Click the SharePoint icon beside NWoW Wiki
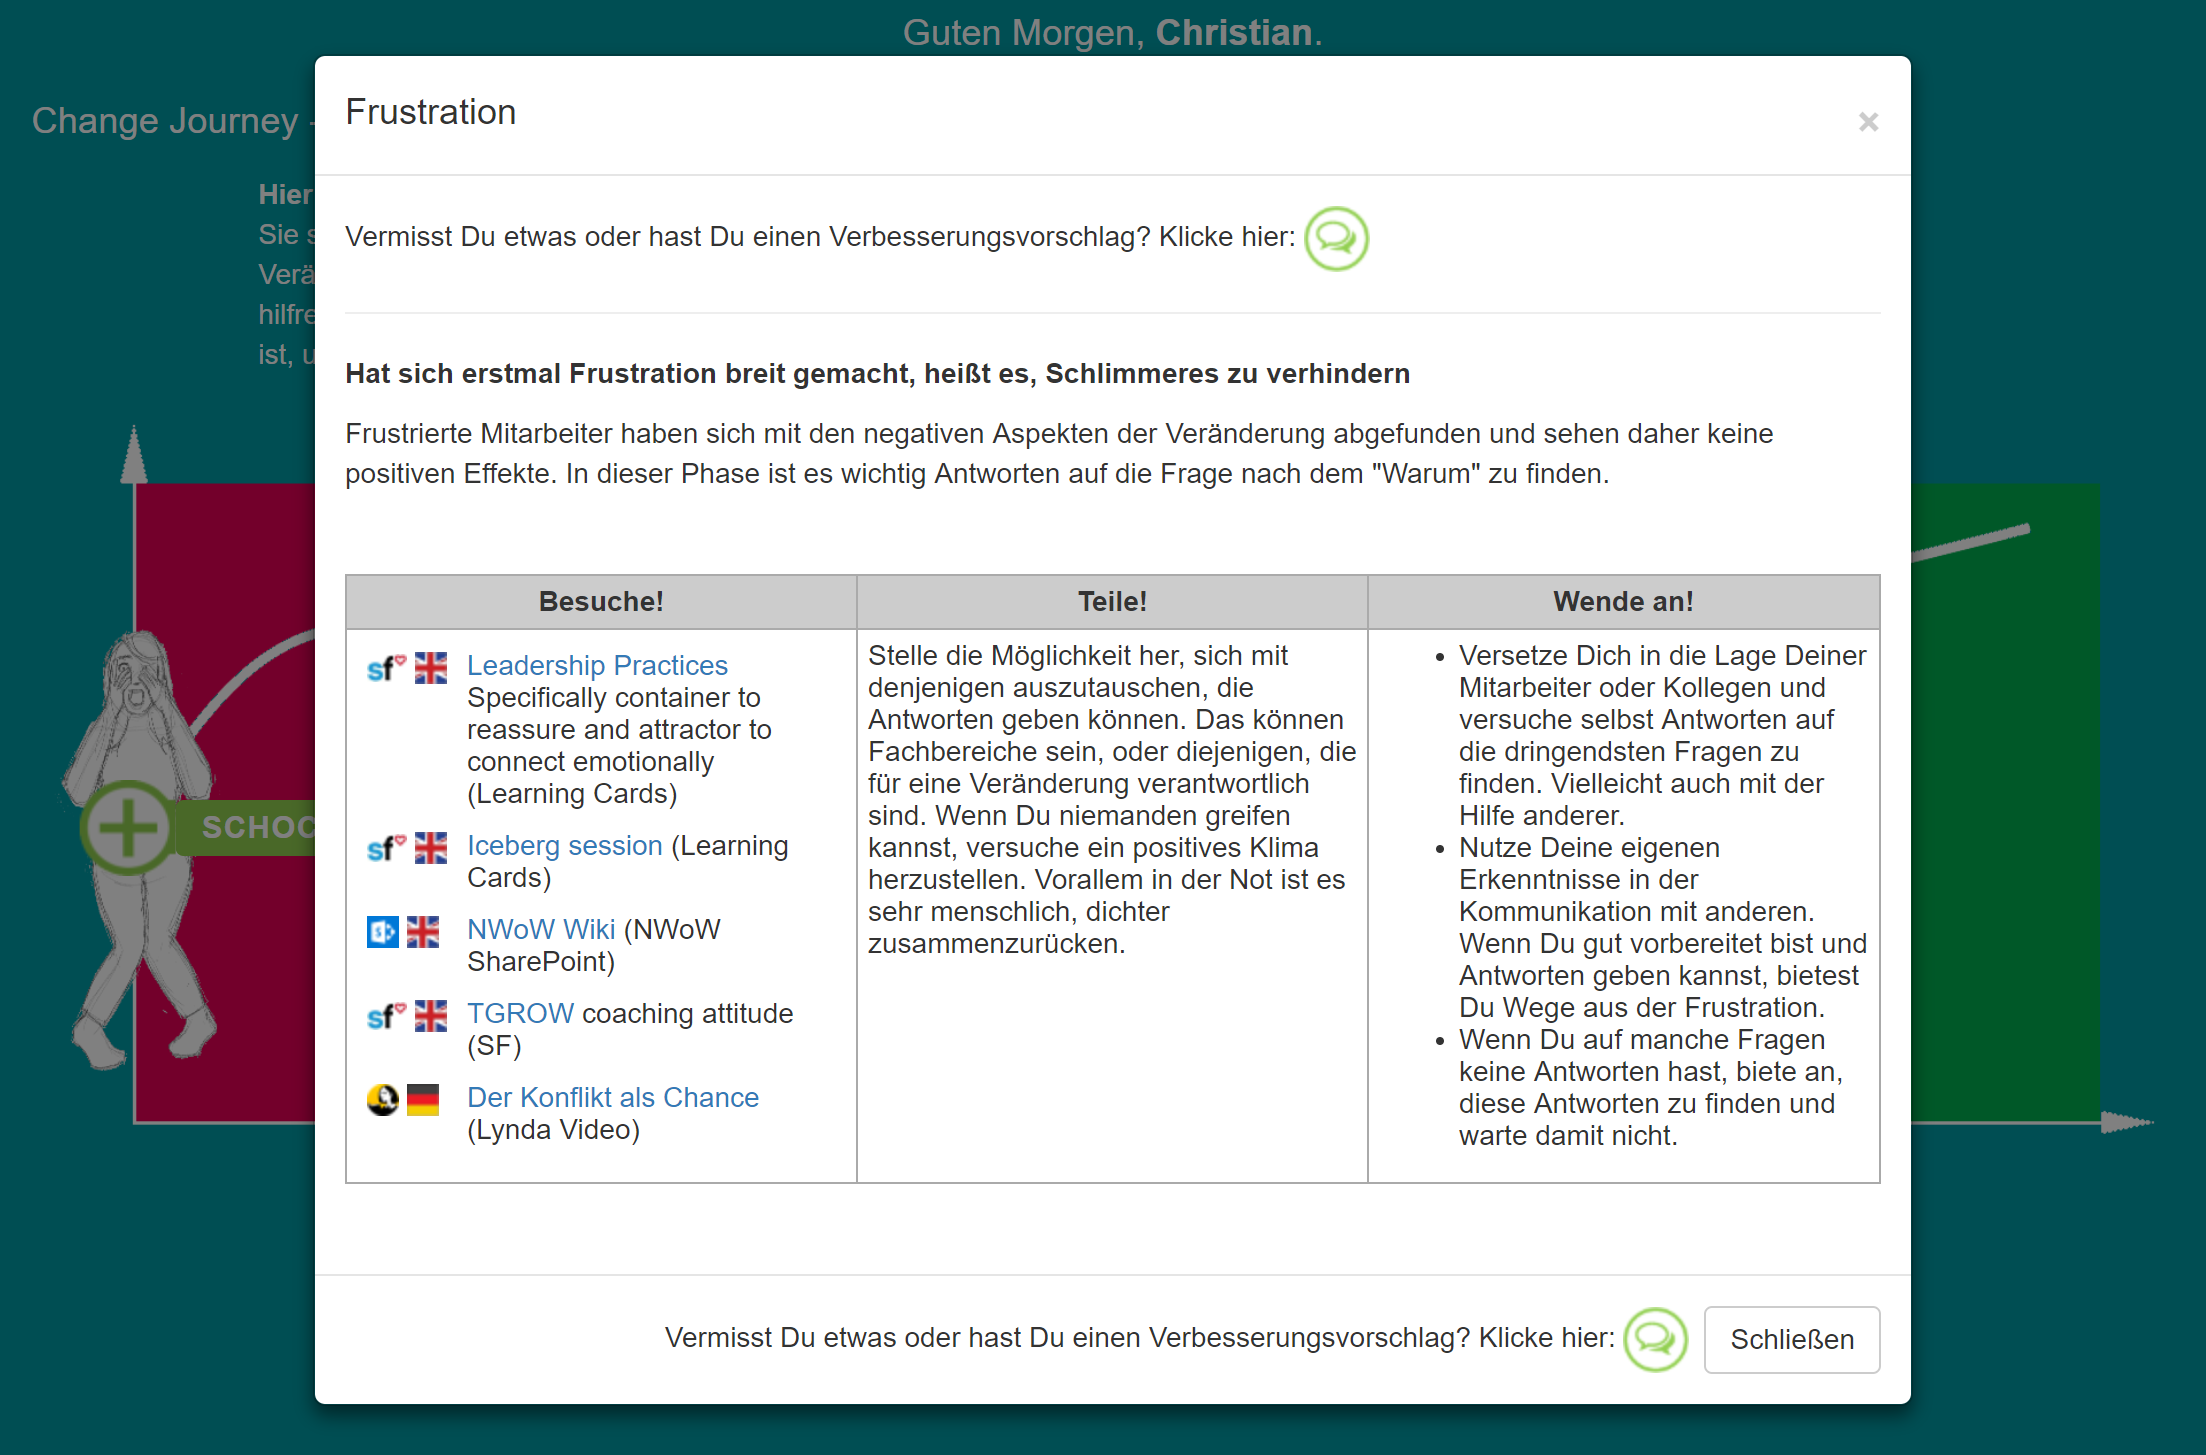The width and height of the screenshot is (2206, 1455). coord(382,932)
